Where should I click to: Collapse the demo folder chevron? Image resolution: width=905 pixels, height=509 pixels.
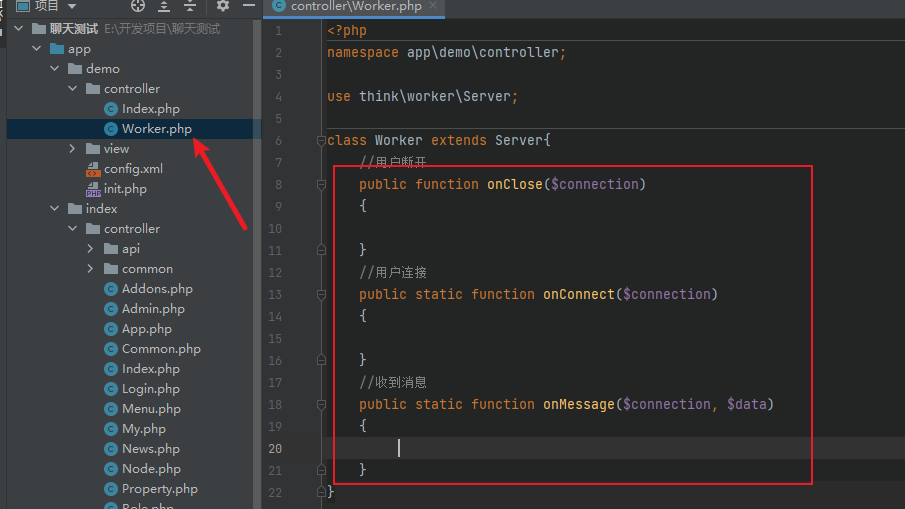[x=55, y=69]
